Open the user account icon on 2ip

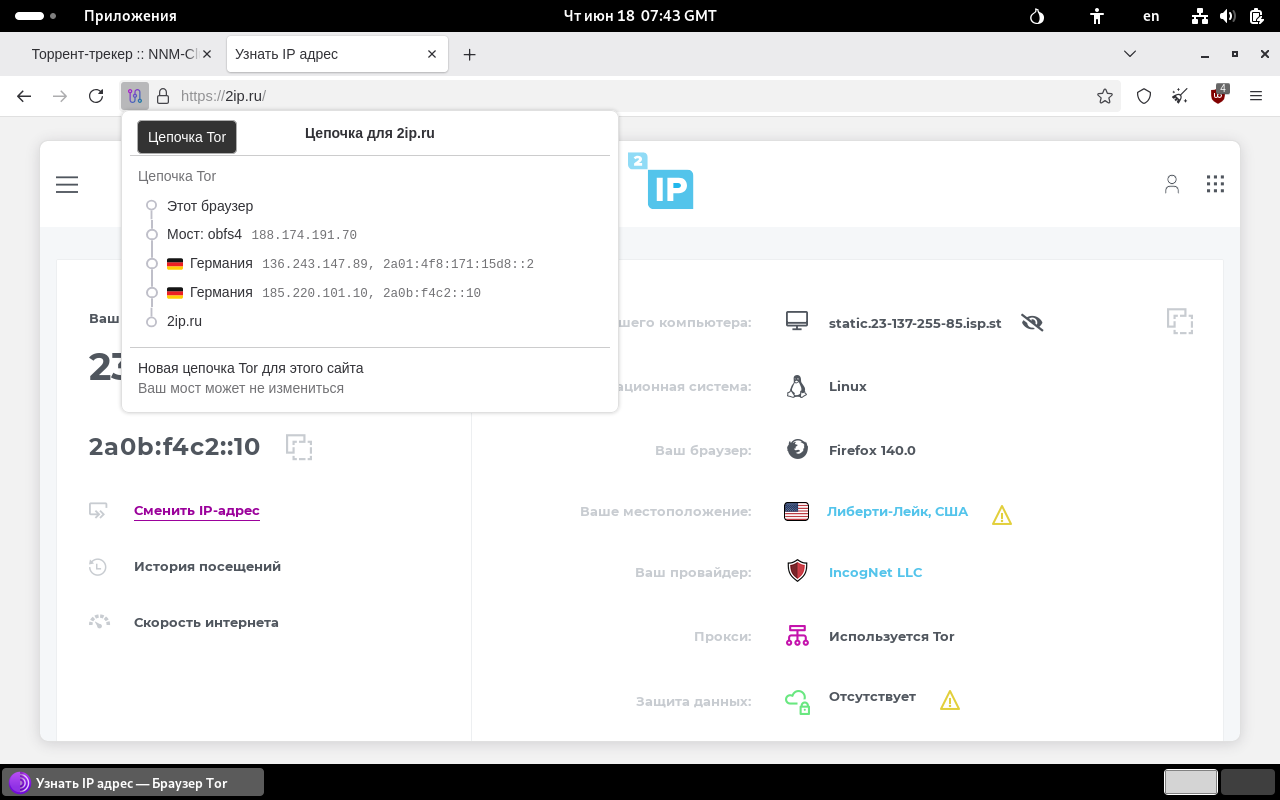coord(1172,184)
